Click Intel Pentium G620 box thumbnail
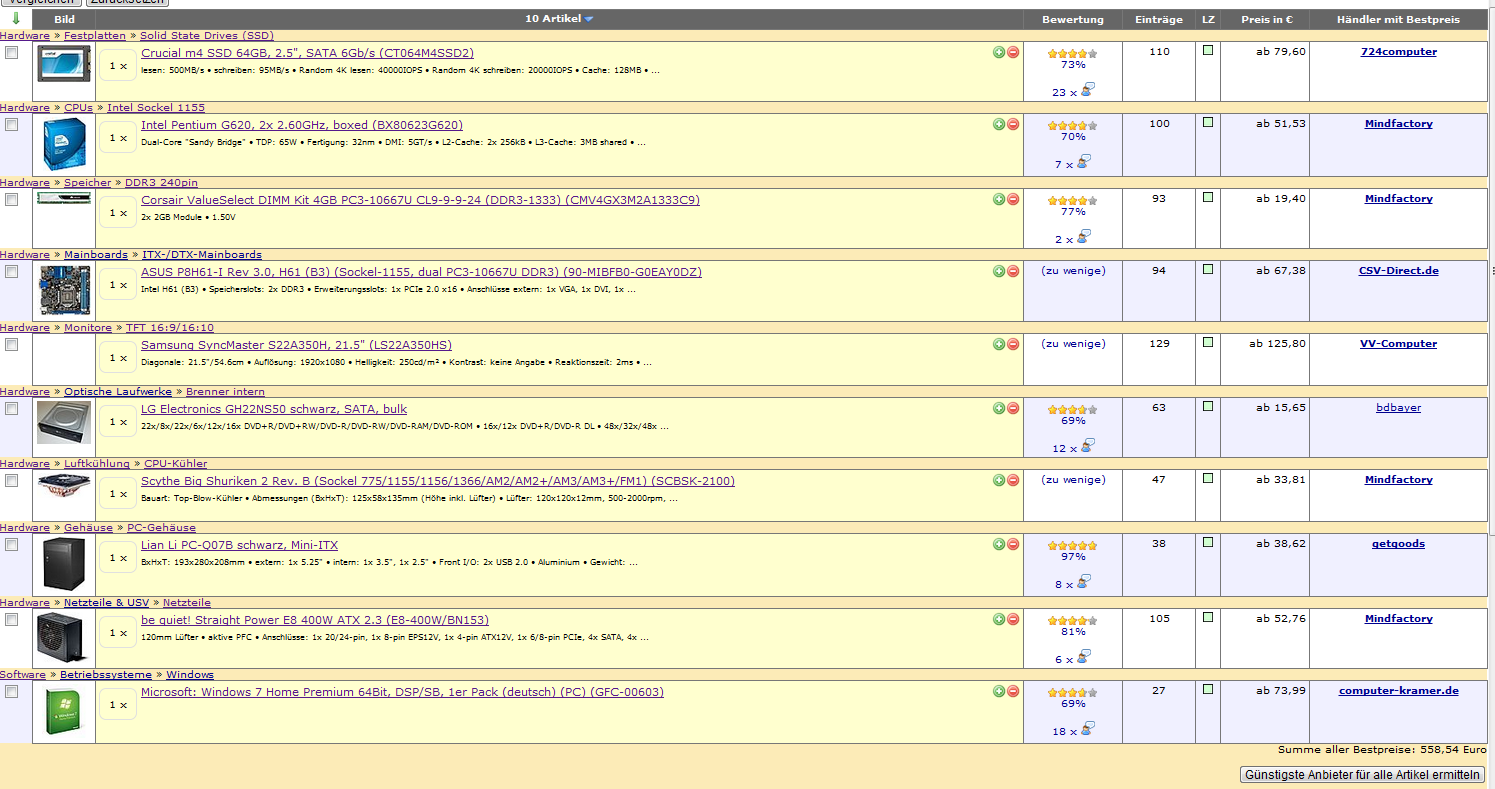This screenshot has height=789, width=1495. click(x=64, y=145)
